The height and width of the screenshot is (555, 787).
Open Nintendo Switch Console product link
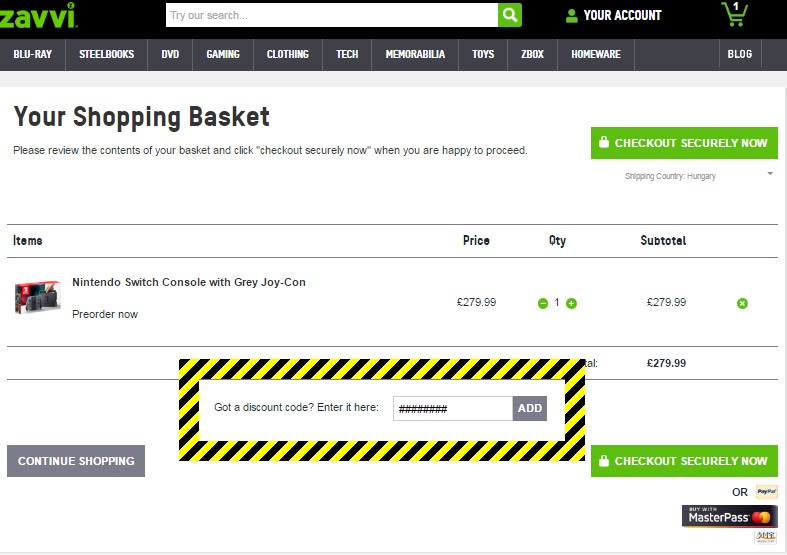tap(189, 282)
